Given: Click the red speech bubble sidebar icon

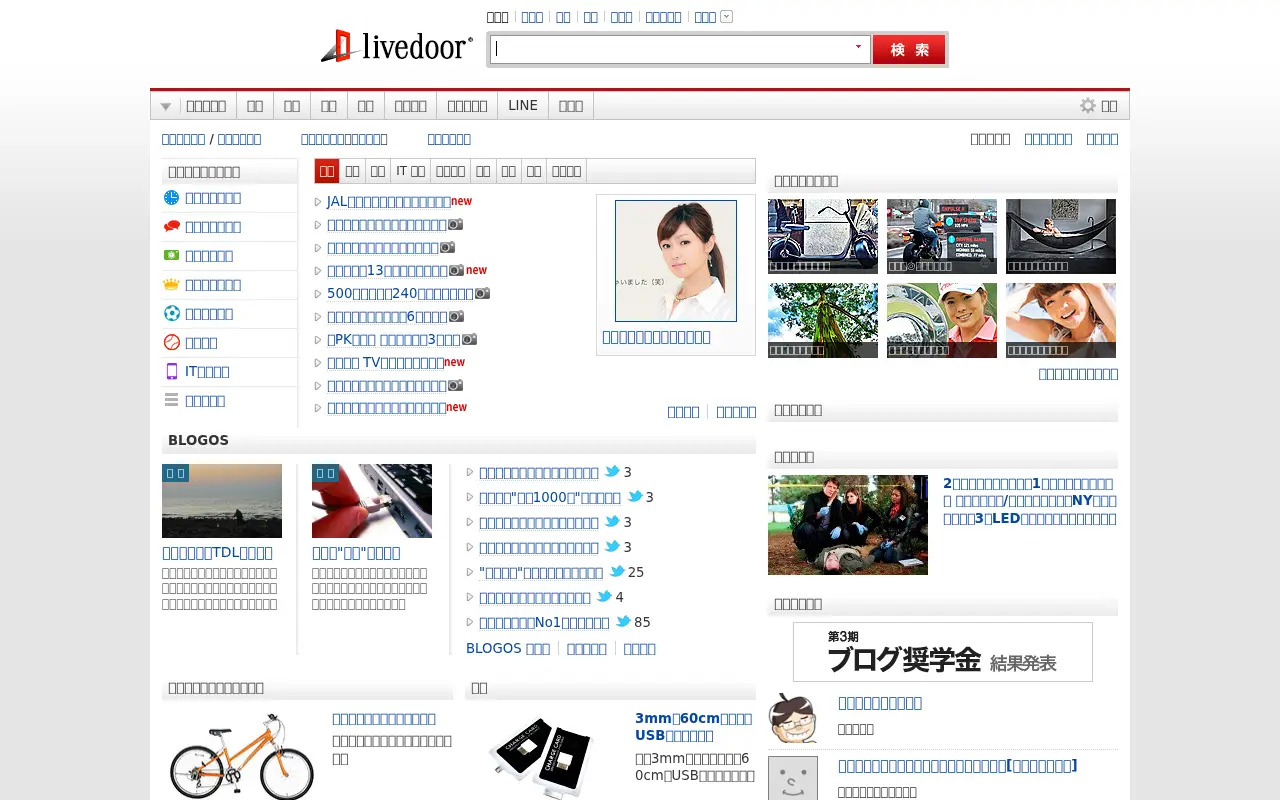Looking at the screenshot, I should click(x=172, y=227).
